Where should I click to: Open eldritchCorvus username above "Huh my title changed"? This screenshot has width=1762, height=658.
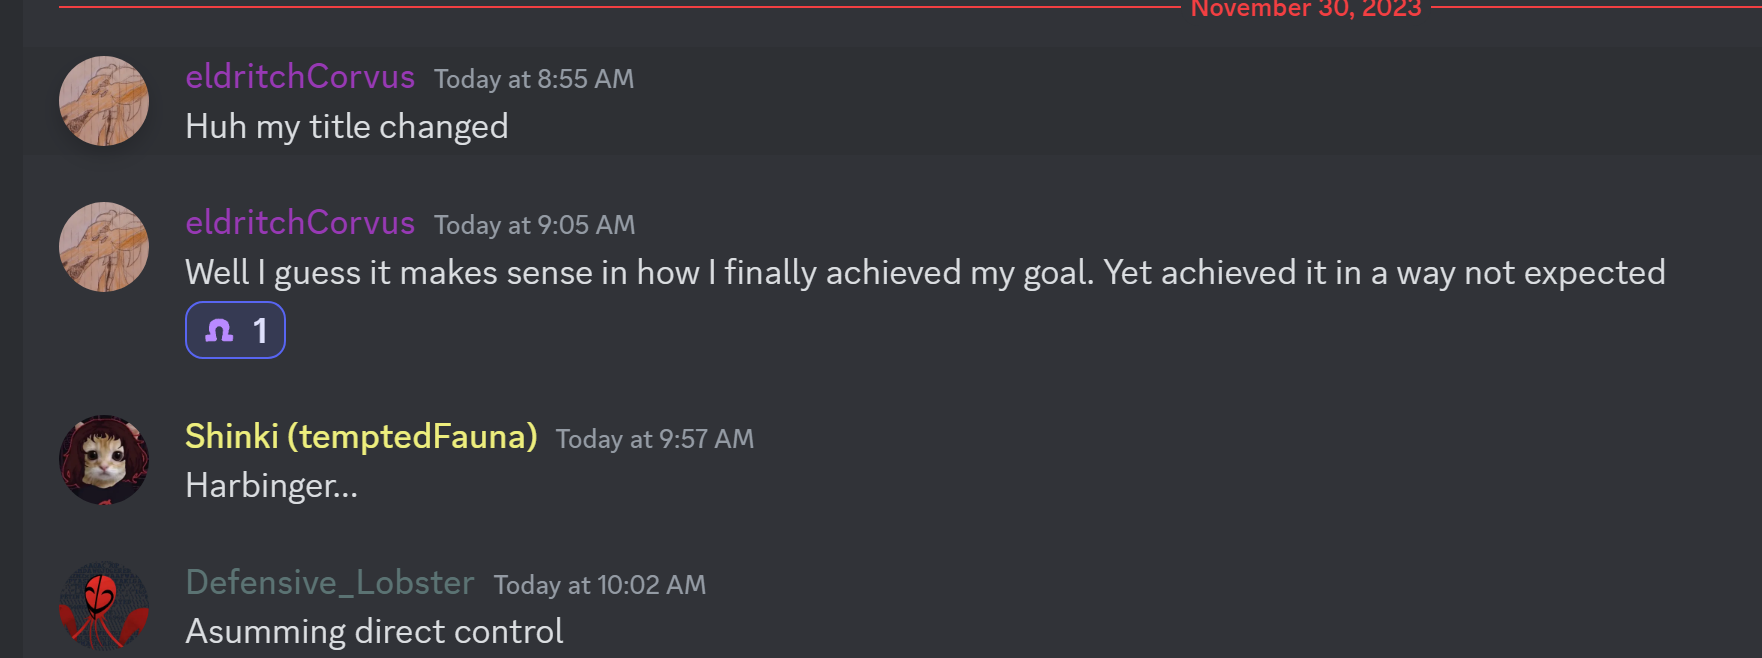coord(300,77)
